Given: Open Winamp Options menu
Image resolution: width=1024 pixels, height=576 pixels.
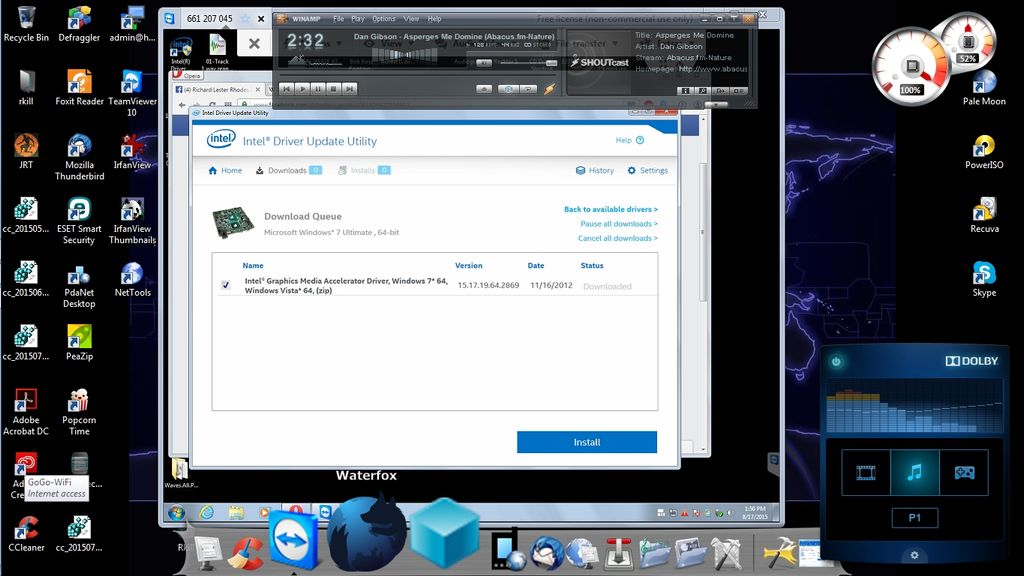Looking at the screenshot, I should coord(384,19).
